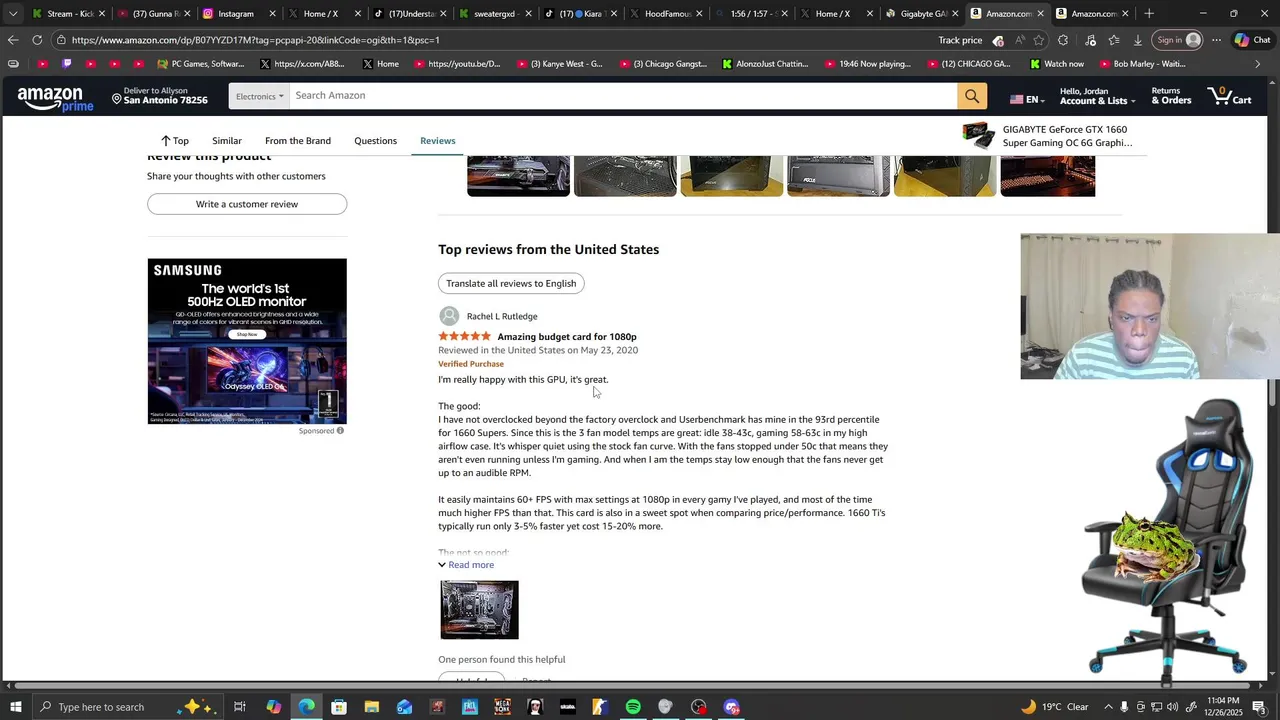Click the taskbar clock 11:04 PM
Image resolution: width=1280 pixels, height=720 pixels.
pos(1223,707)
